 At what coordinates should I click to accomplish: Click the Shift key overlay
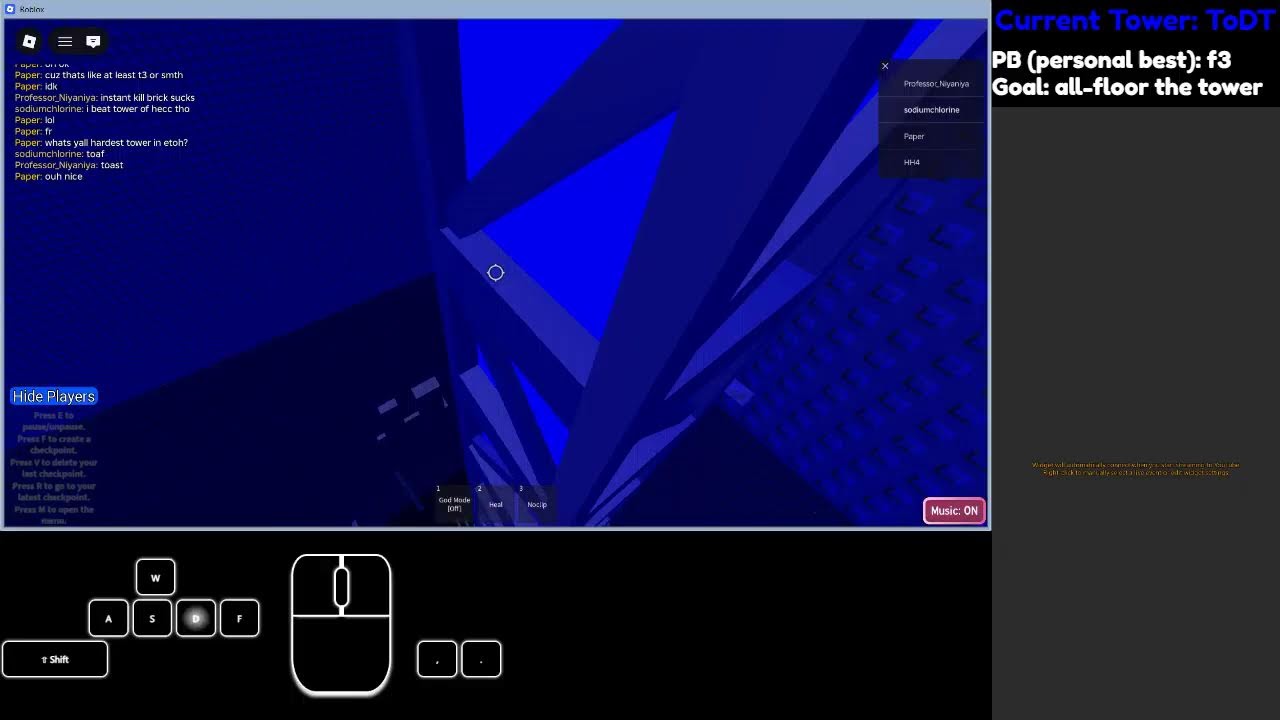pos(55,659)
